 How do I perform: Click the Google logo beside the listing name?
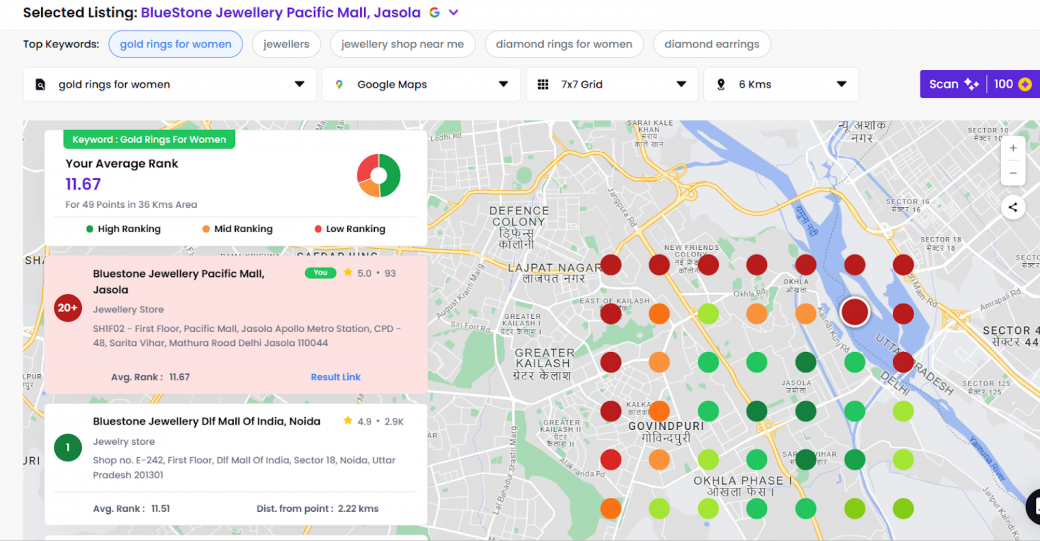[434, 13]
